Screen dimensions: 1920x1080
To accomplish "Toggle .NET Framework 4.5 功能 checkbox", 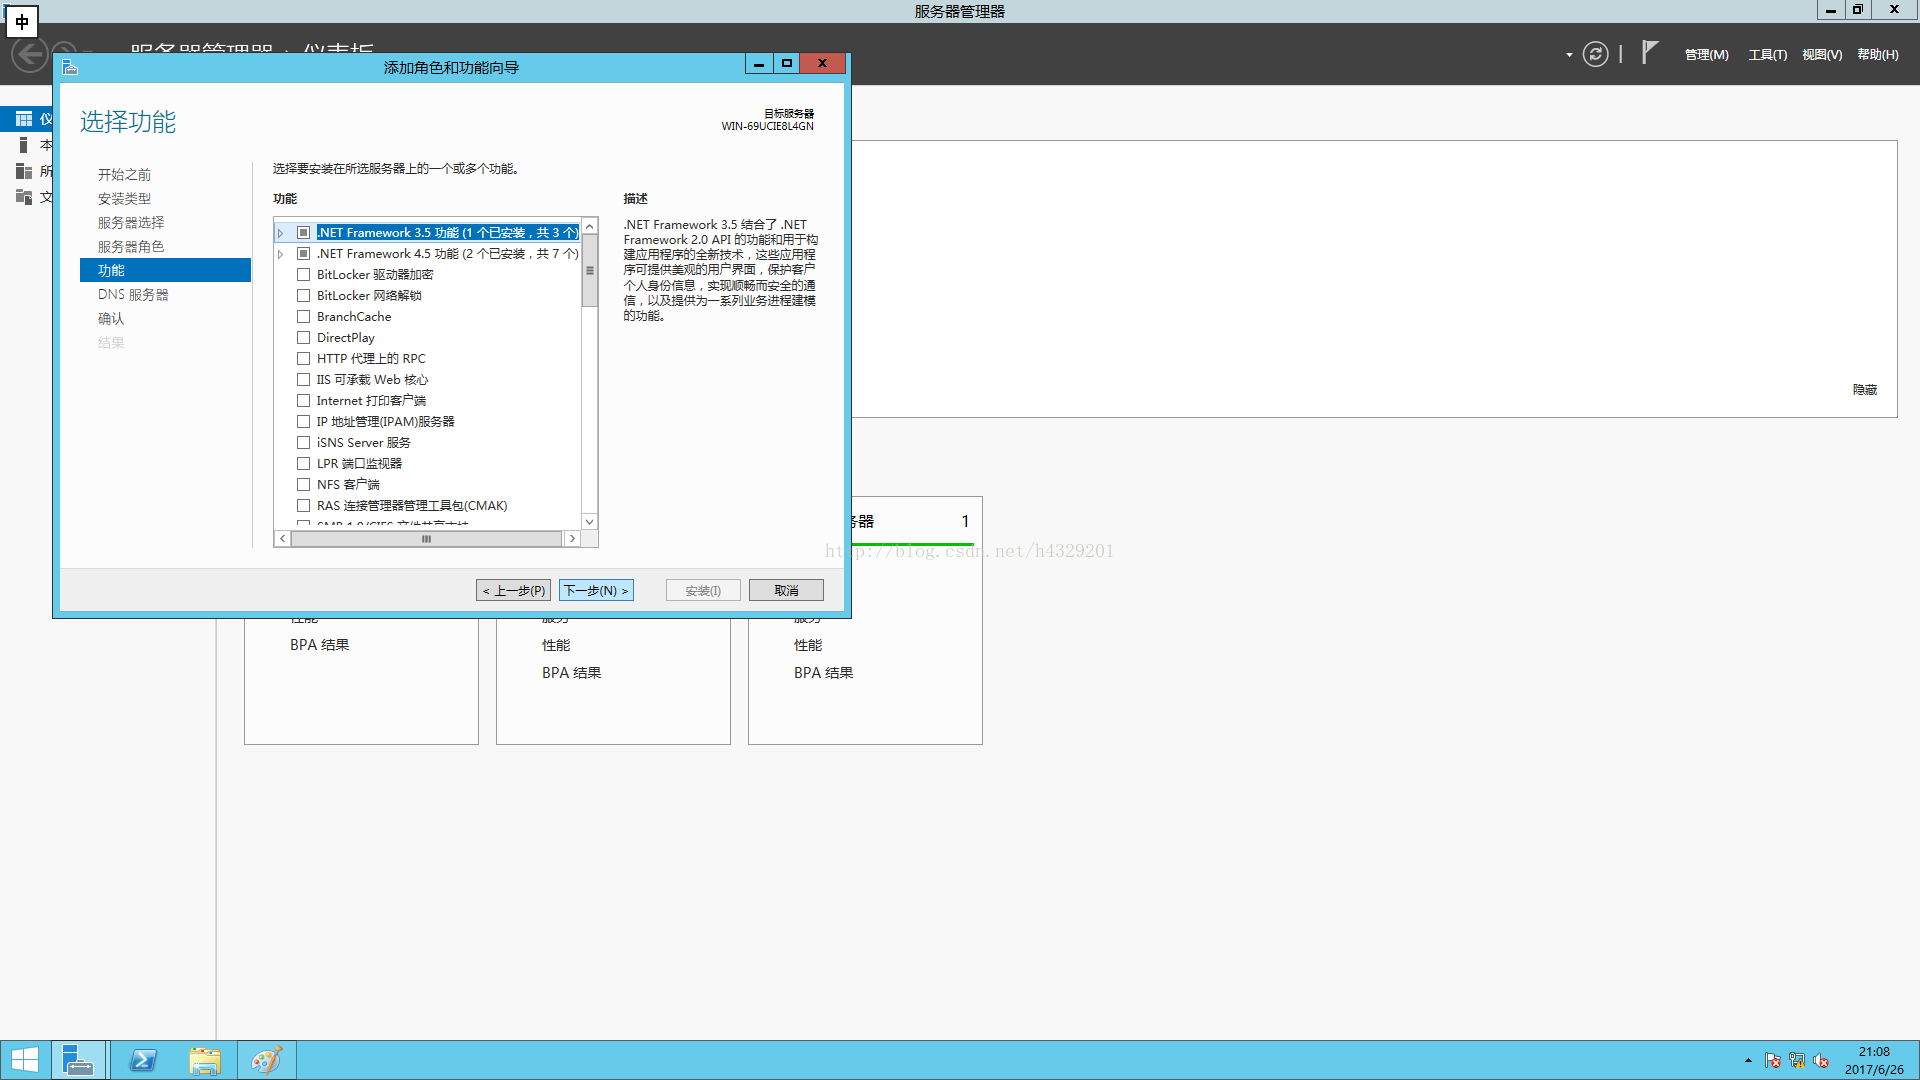I will [303, 253].
